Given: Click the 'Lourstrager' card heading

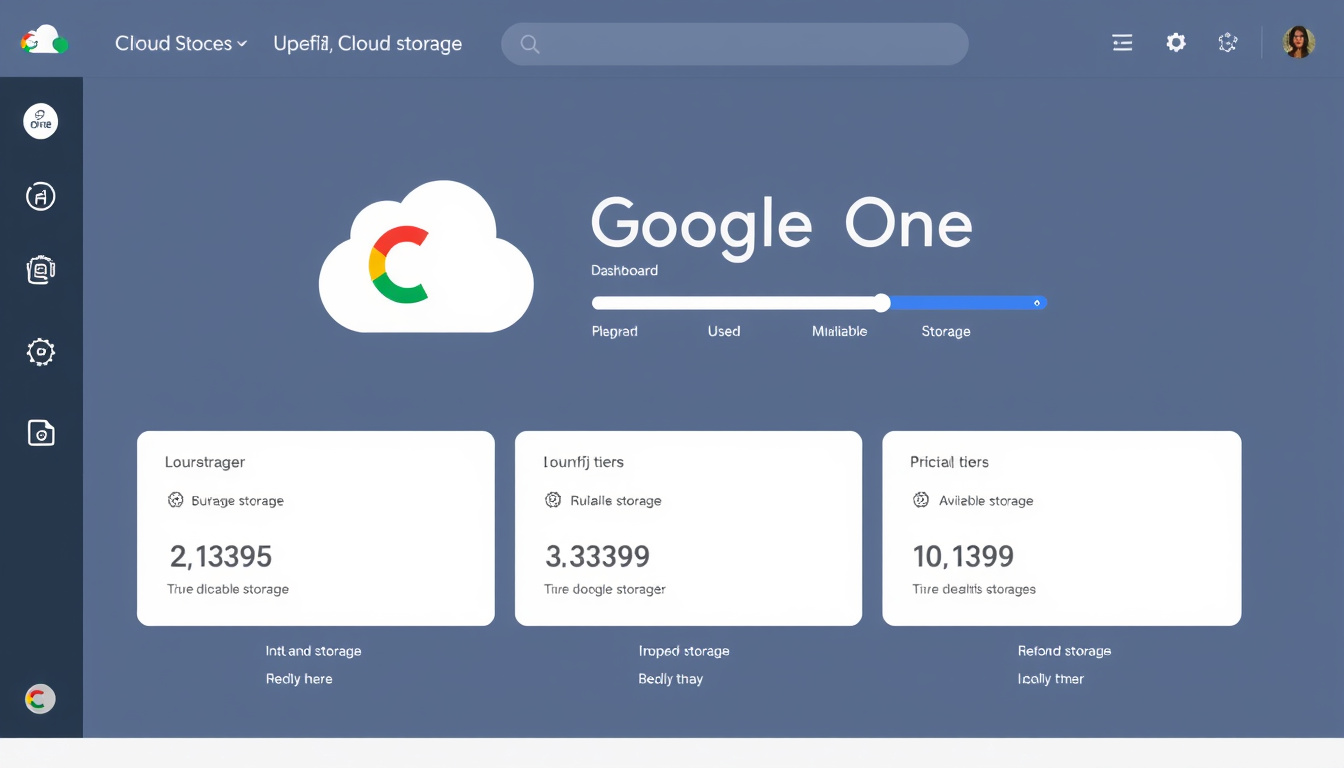Looking at the screenshot, I should [x=205, y=462].
